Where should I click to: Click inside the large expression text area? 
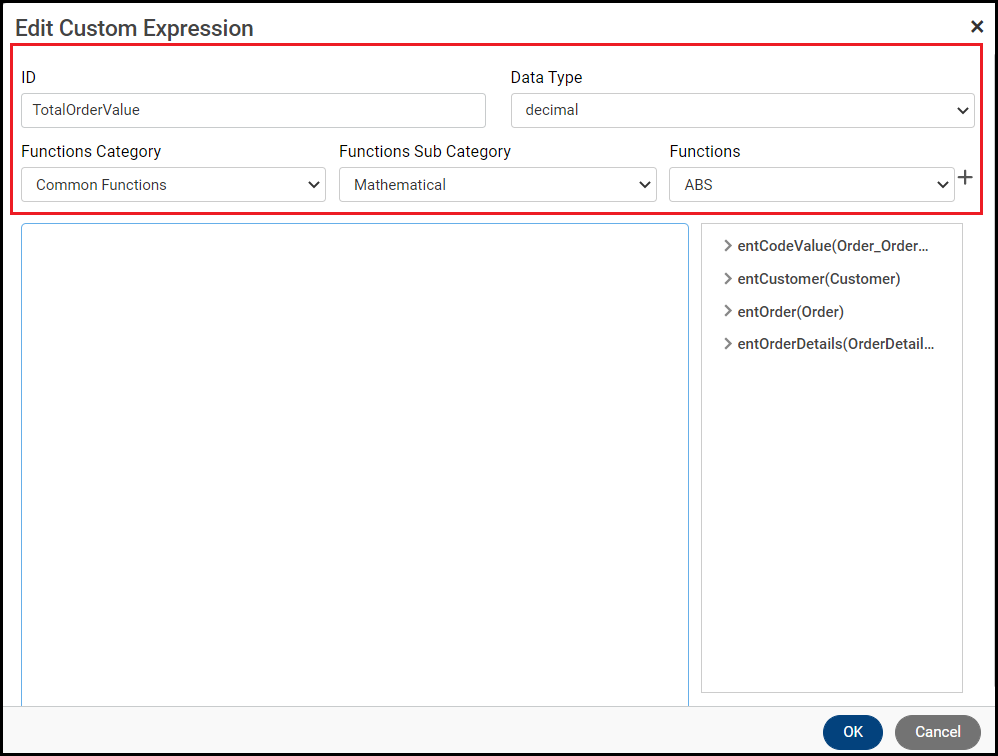[355, 460]
